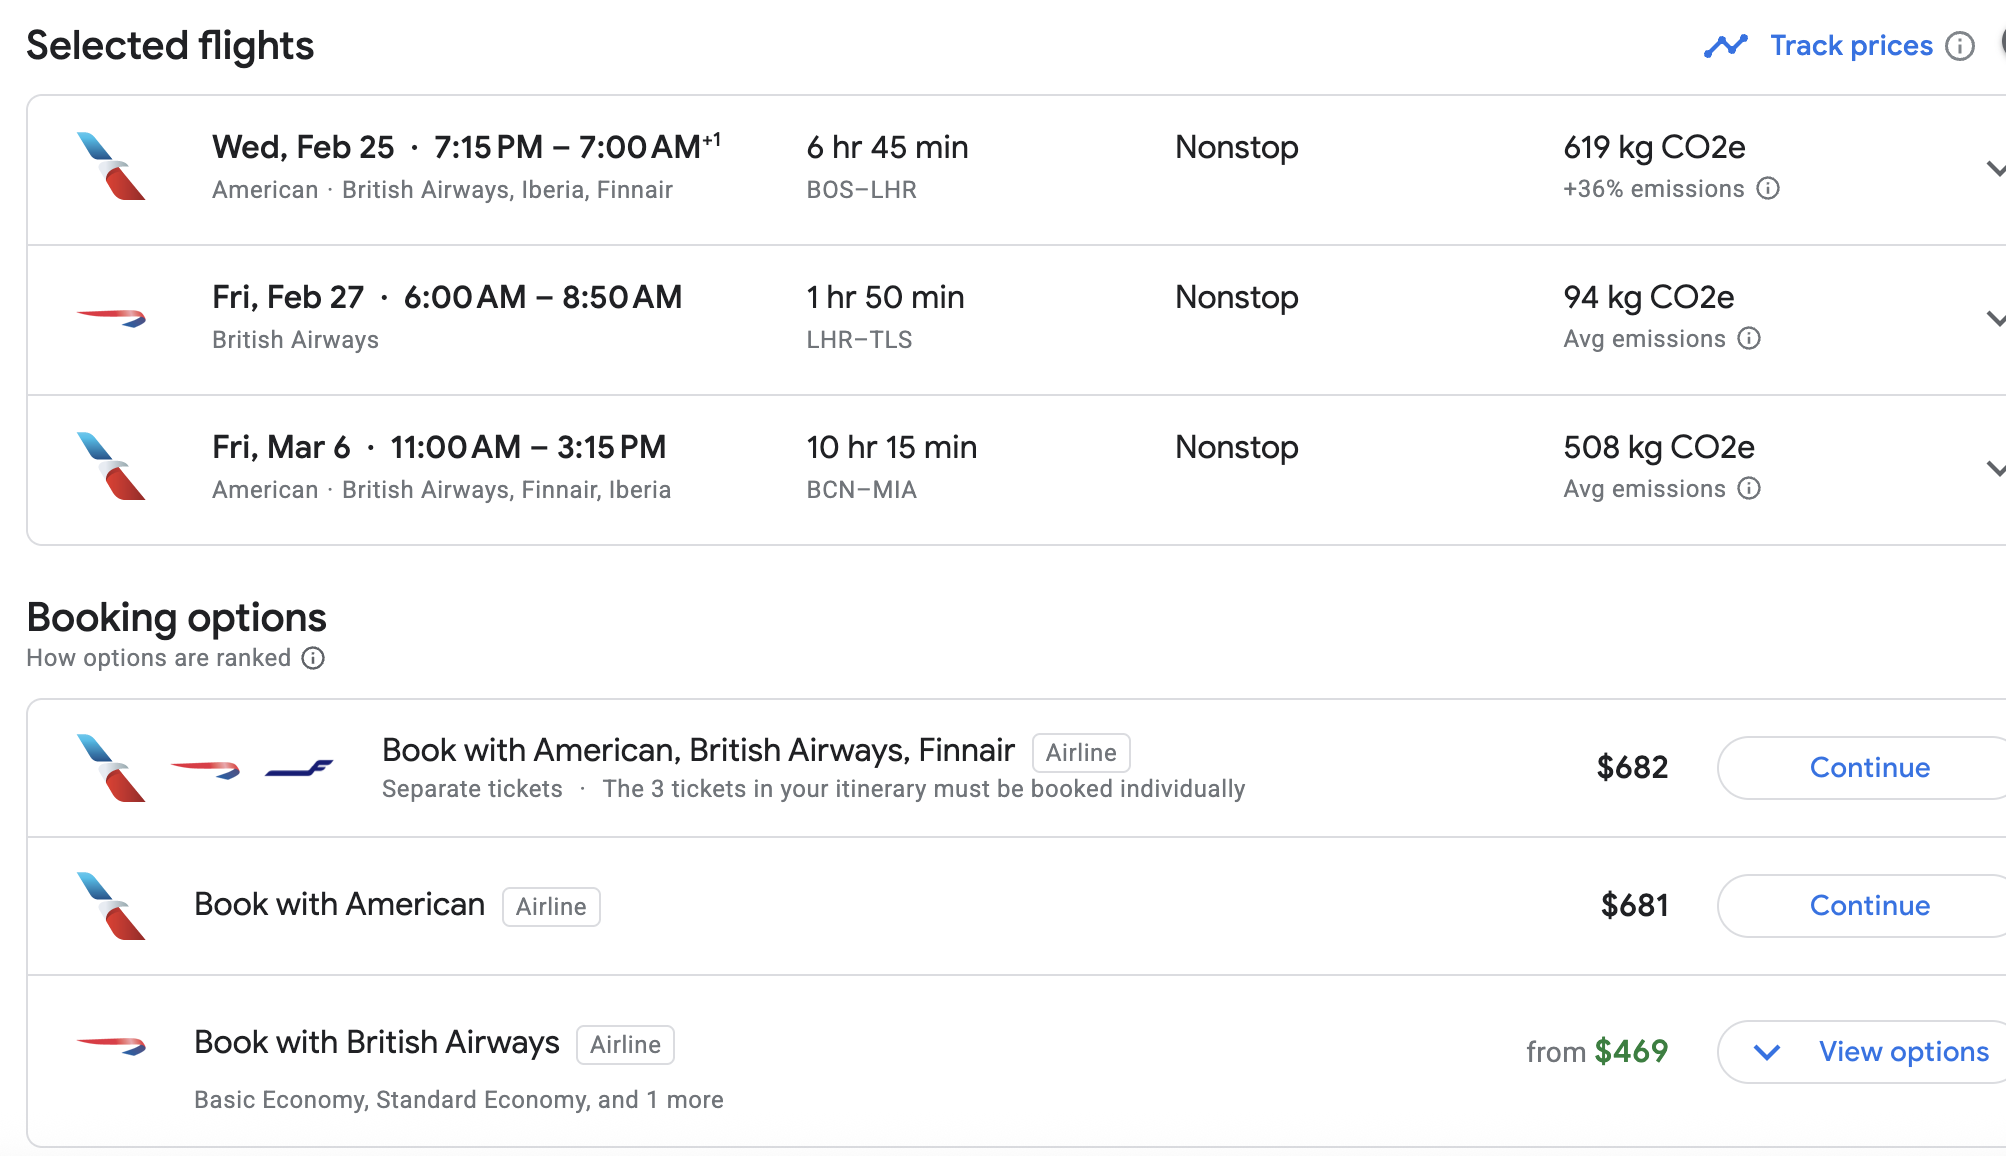Viewport: 2006px width, 1156px height.
Task: Expand the Fri, Feb 27 flight details
Action: pyautogui.click(x=1994, y=319)
